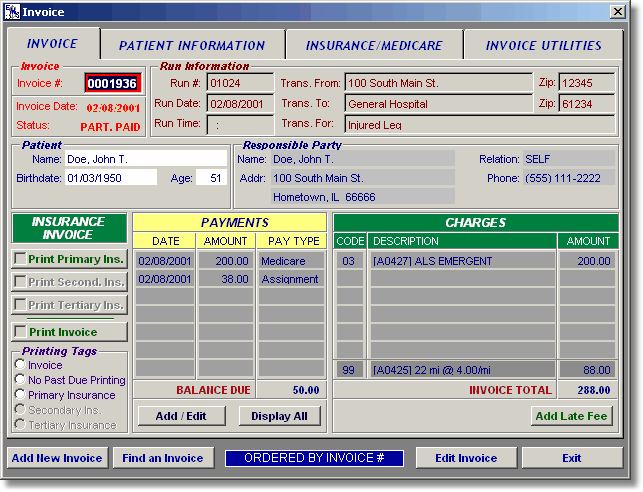Click the Invoice # field 0001936

tap(112, 84)
